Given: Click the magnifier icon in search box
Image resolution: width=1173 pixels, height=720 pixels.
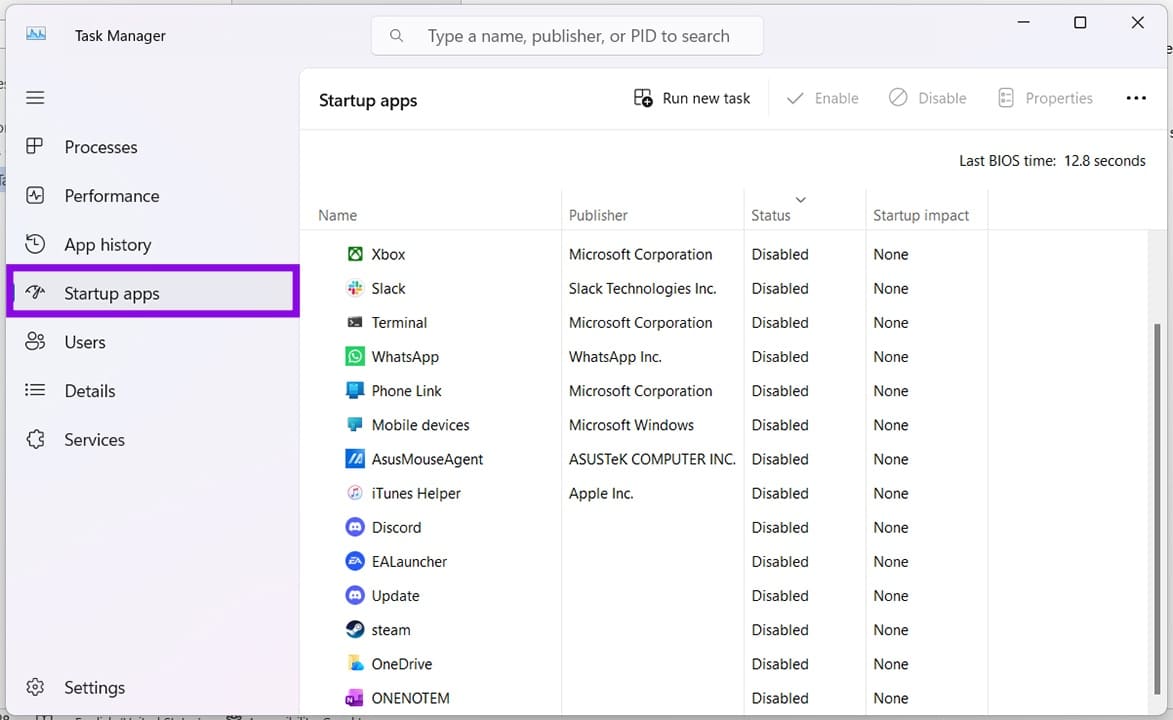Looking at the screenshot, I should click(396, 35).
